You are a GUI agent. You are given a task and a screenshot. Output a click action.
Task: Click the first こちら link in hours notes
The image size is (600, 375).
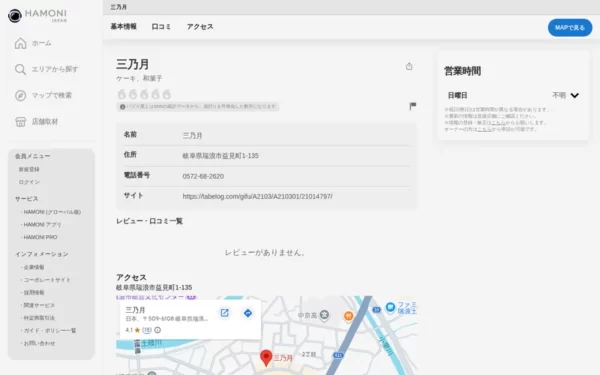498,122
